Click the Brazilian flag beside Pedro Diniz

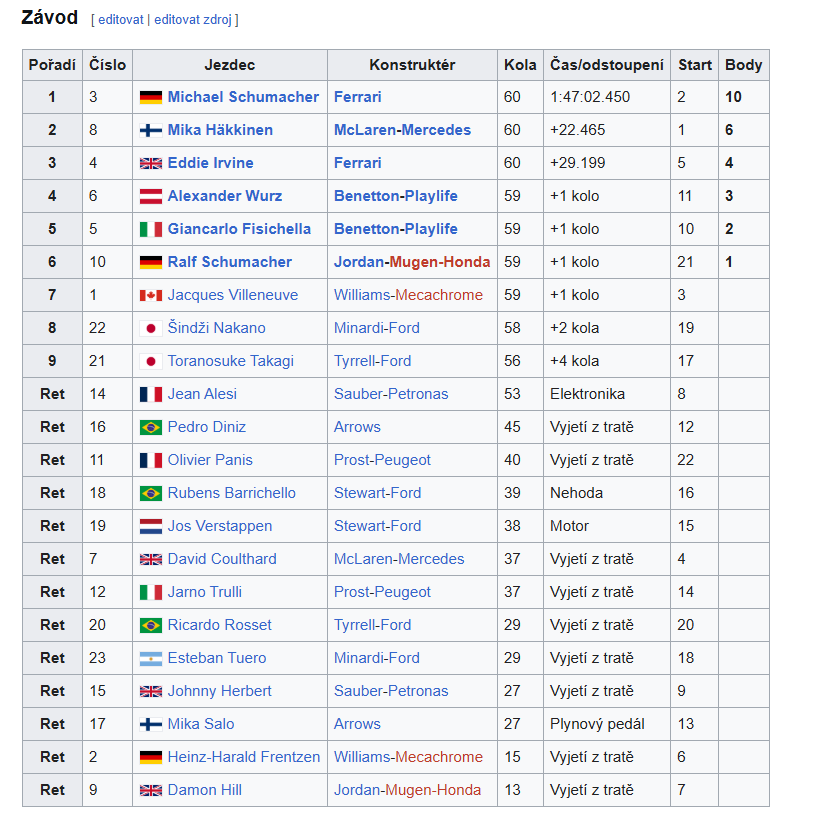(150, 427)
